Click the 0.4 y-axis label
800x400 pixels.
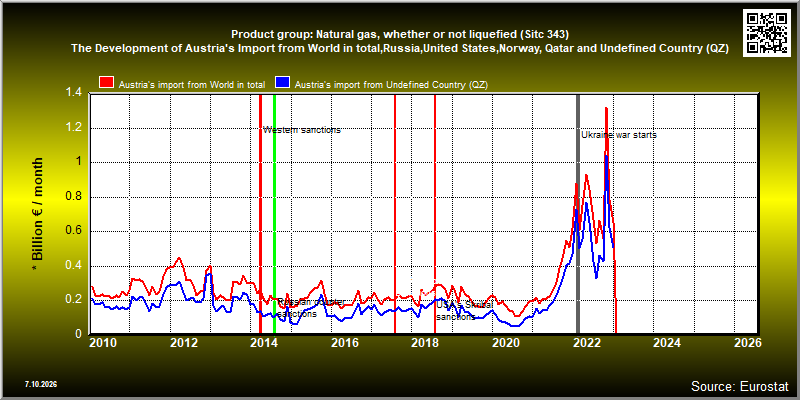click(74, 266)
